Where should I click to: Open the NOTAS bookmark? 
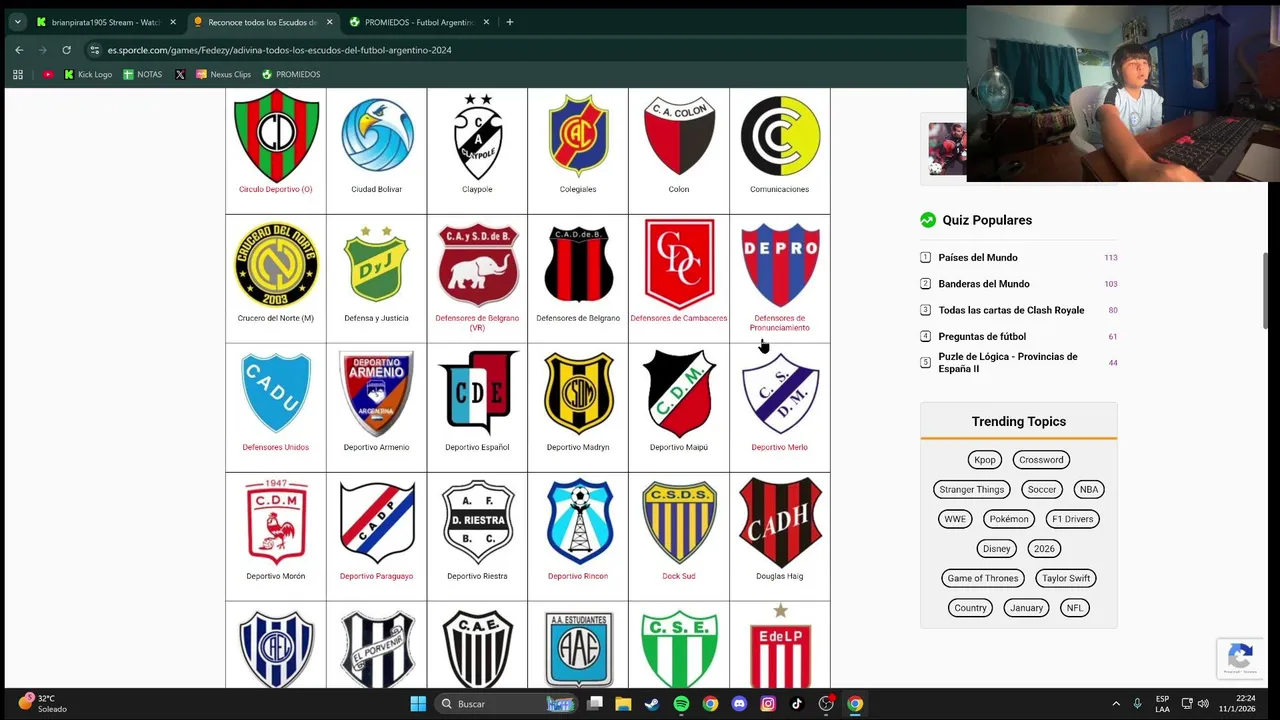pyautogui.click(x=143, y=74)
